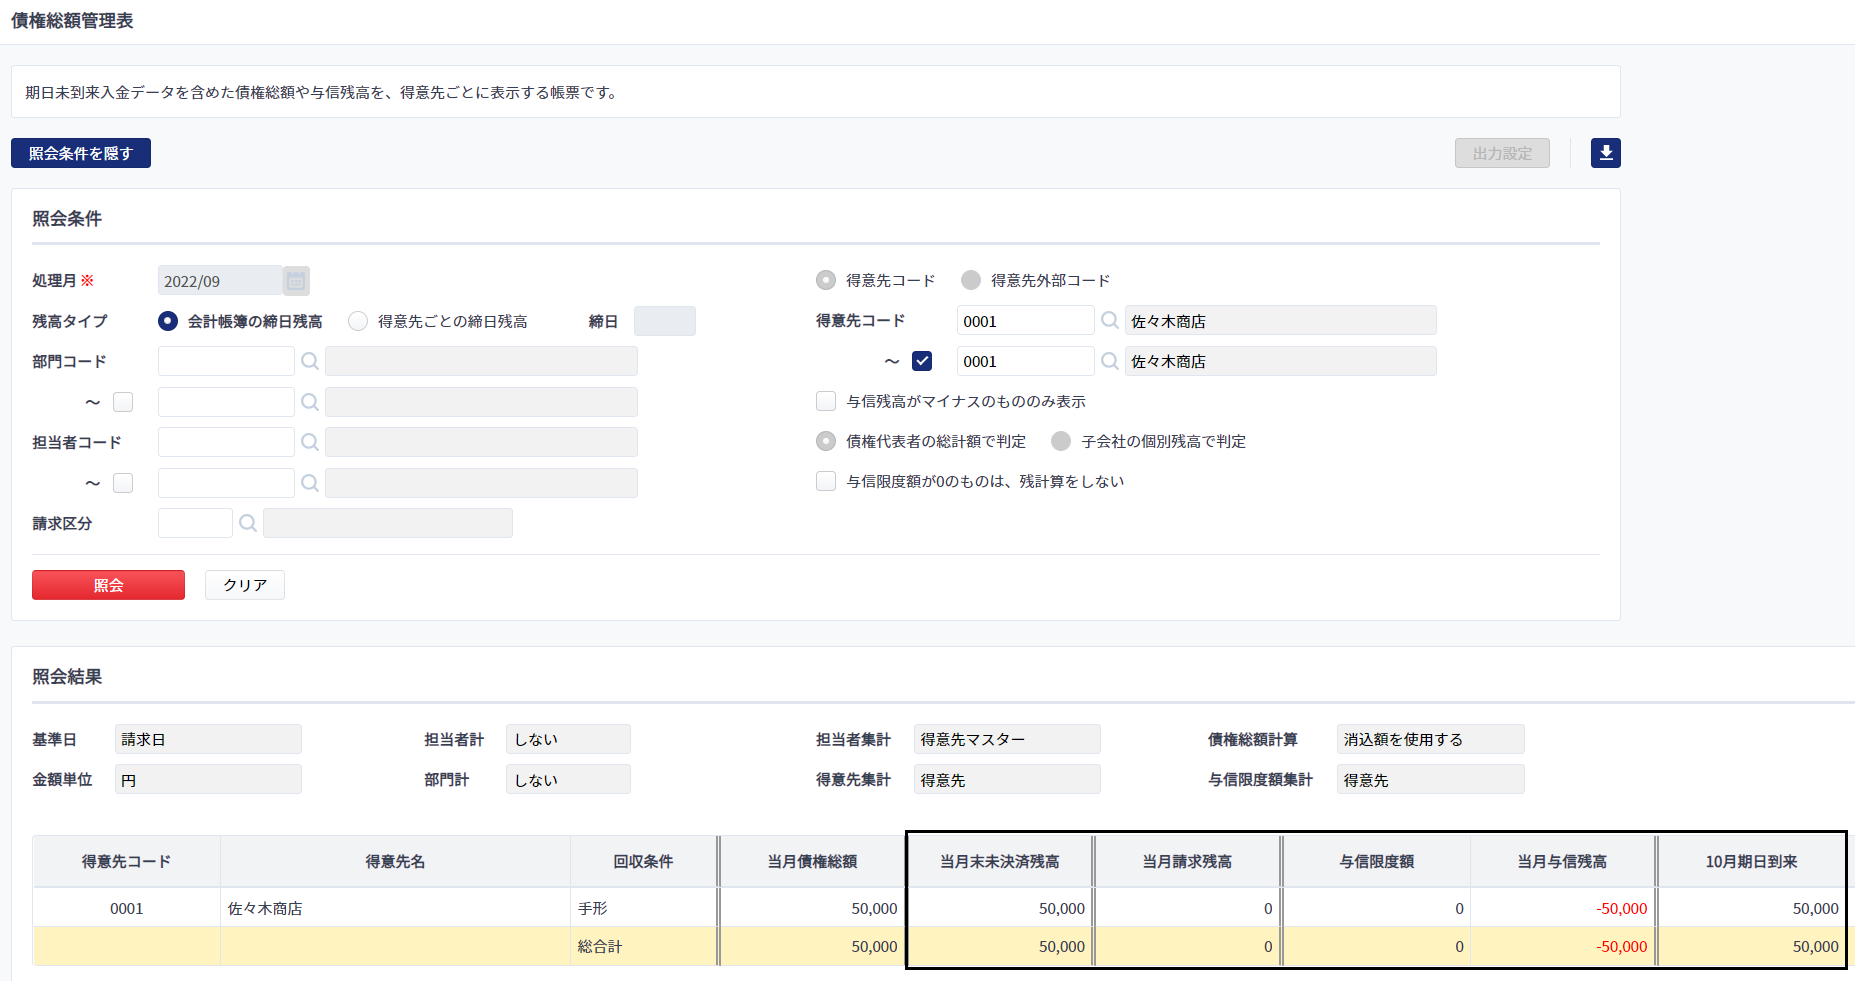1855x981 pixels.
Task: Click second 得意先コード range field 0001
Action: pyautogui.click(x=1025, y=361)
